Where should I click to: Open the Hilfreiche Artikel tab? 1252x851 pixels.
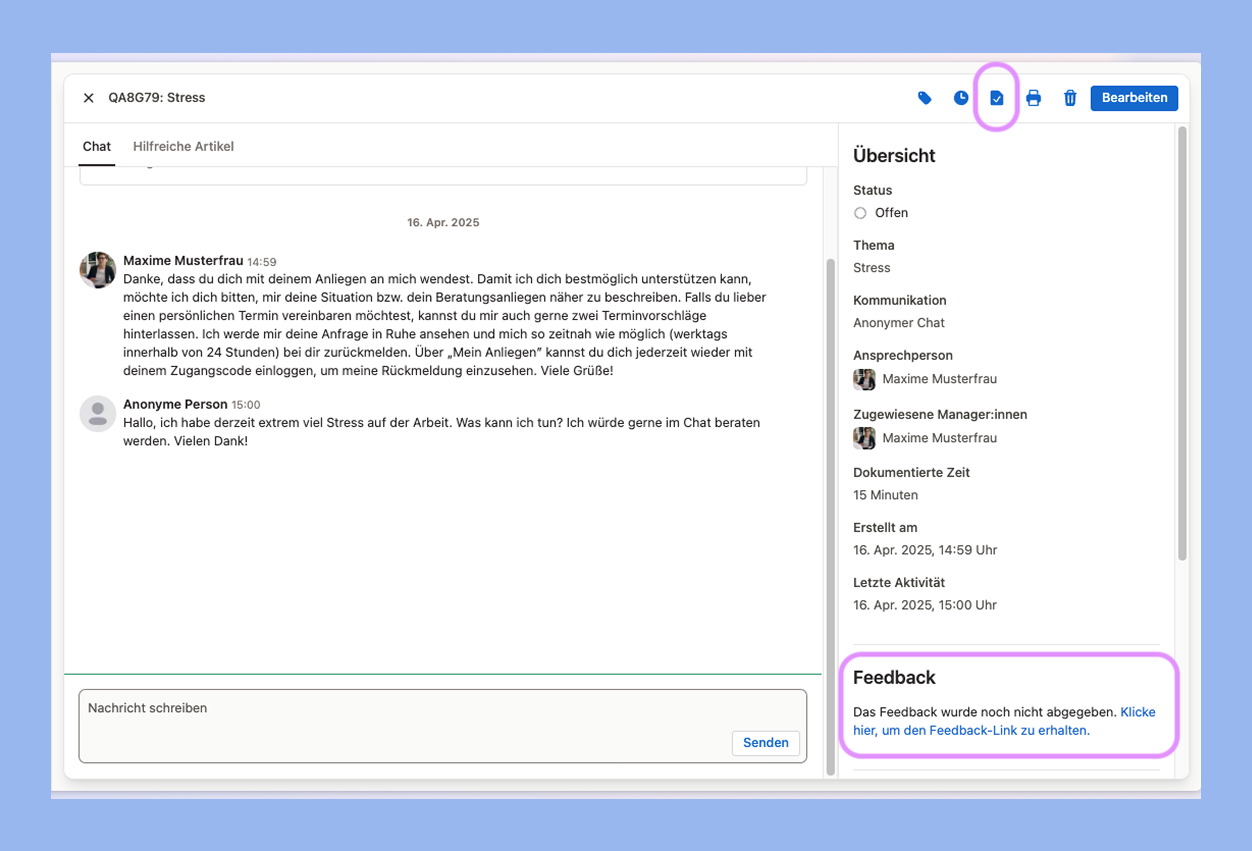coord(183,146)
